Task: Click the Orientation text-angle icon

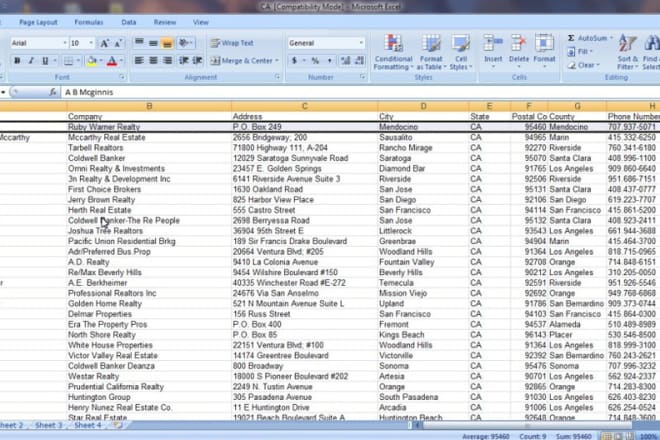Action: pyautogui.click(x=184, y=43)
